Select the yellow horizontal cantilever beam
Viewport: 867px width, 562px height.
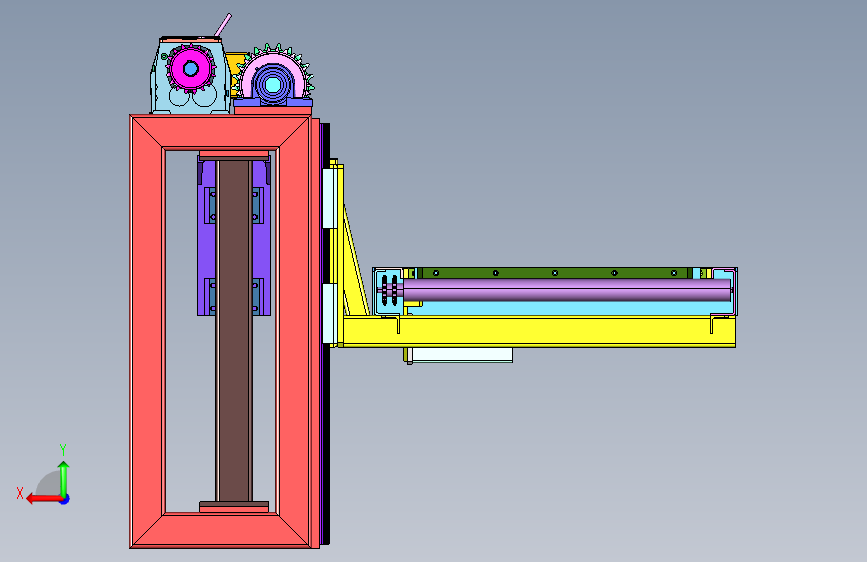[539, 331]
